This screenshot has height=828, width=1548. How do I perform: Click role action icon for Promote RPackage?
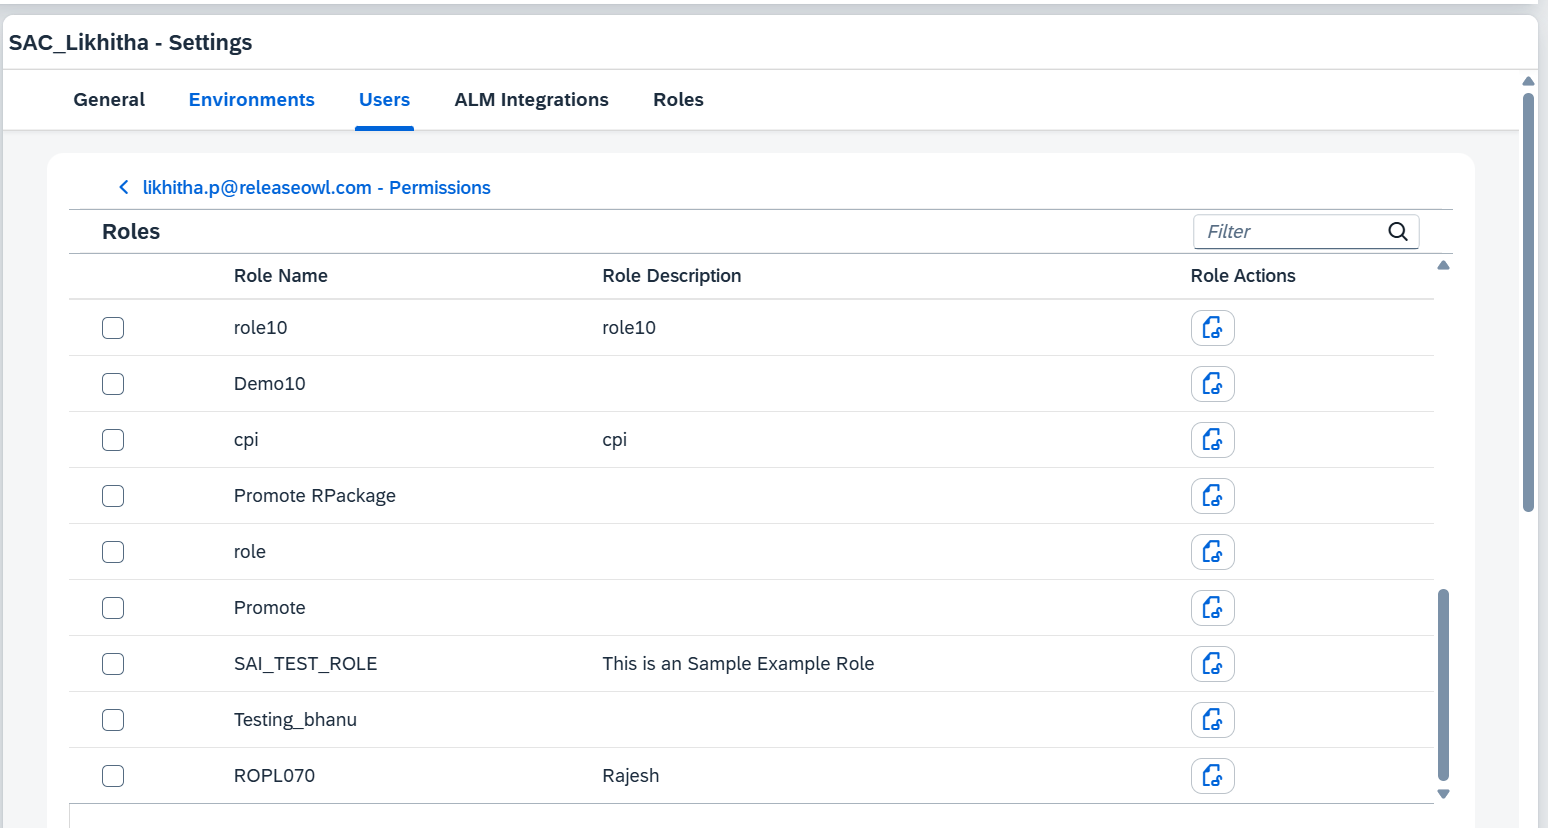pos(1212,496)
